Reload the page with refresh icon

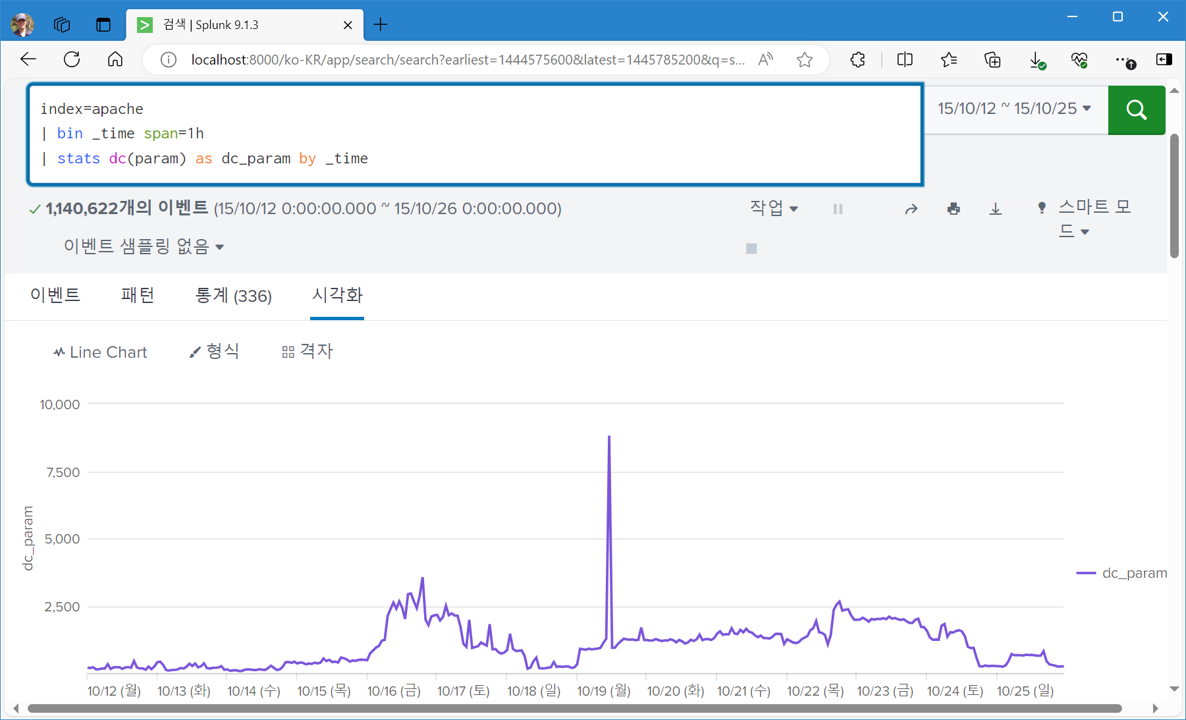[72, 60]
